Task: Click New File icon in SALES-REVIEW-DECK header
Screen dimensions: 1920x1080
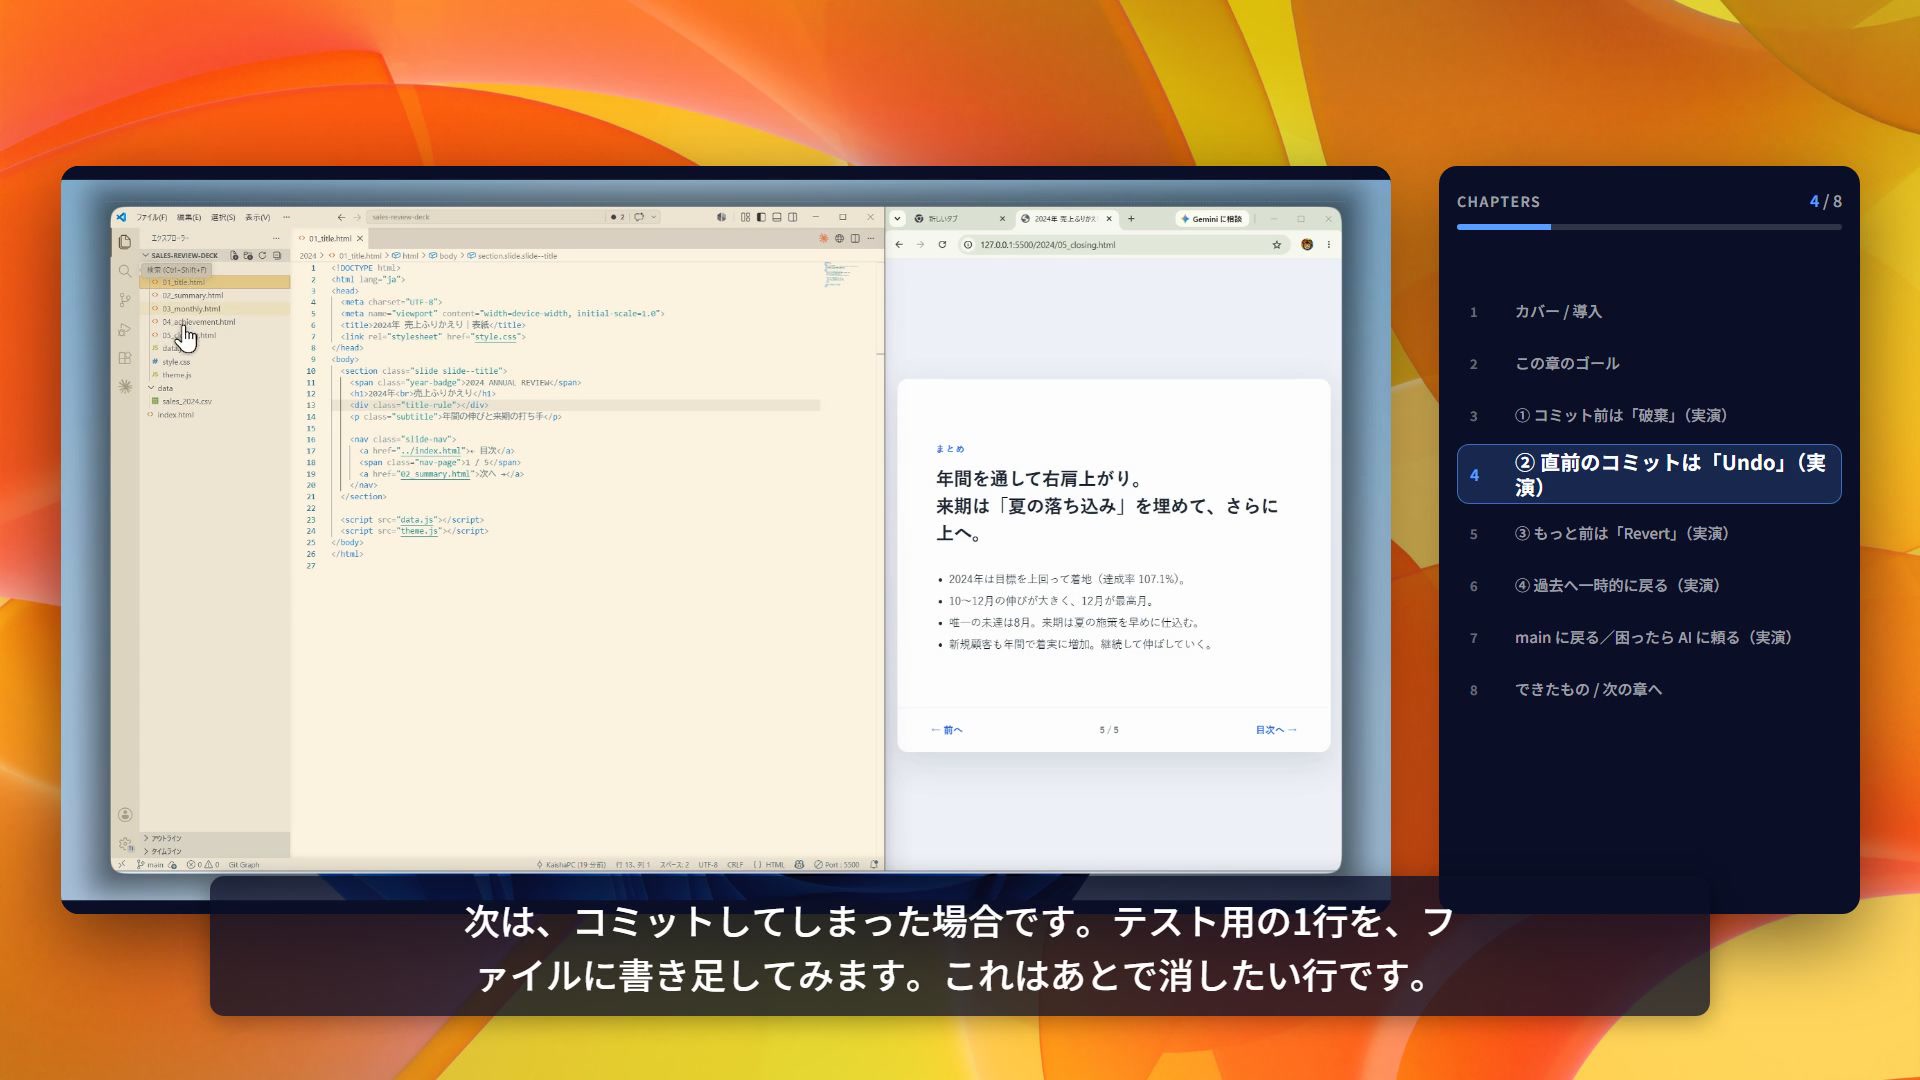Action: coord(234,256)
